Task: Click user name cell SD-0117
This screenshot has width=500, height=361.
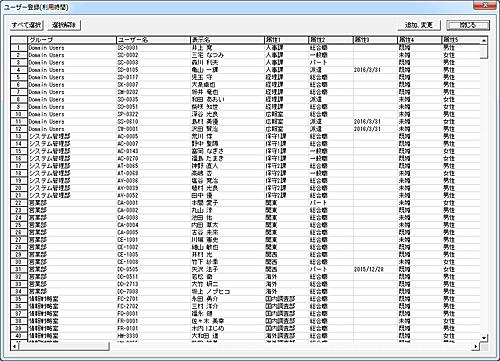Action: 128,77
